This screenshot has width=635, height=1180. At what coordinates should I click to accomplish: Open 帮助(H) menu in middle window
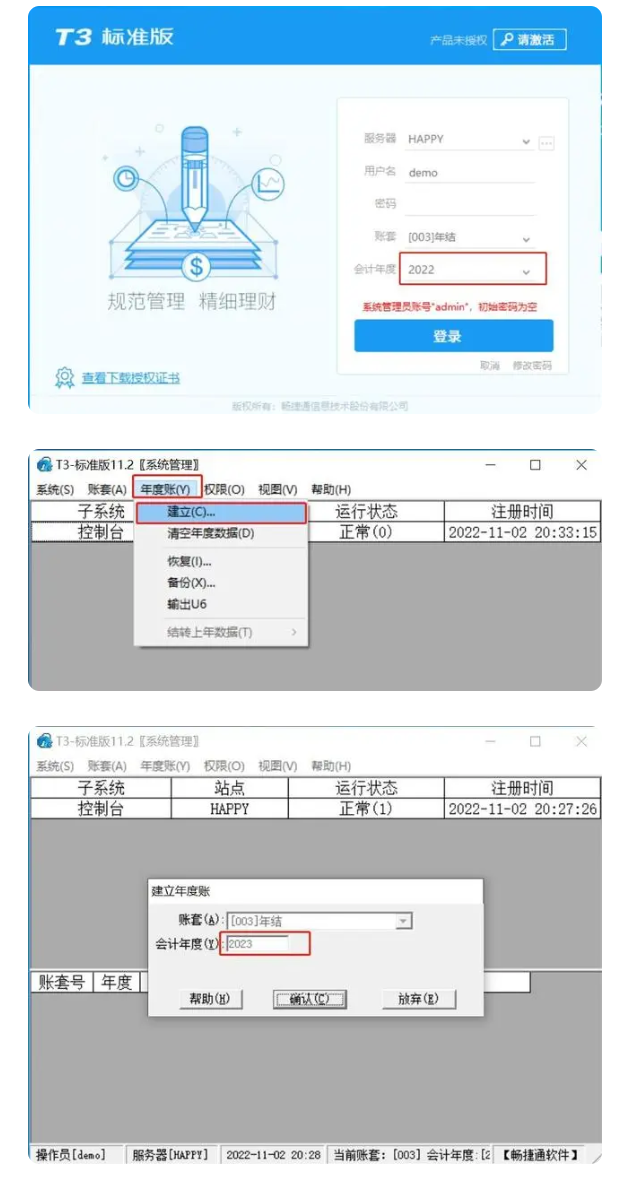point(331,489)
